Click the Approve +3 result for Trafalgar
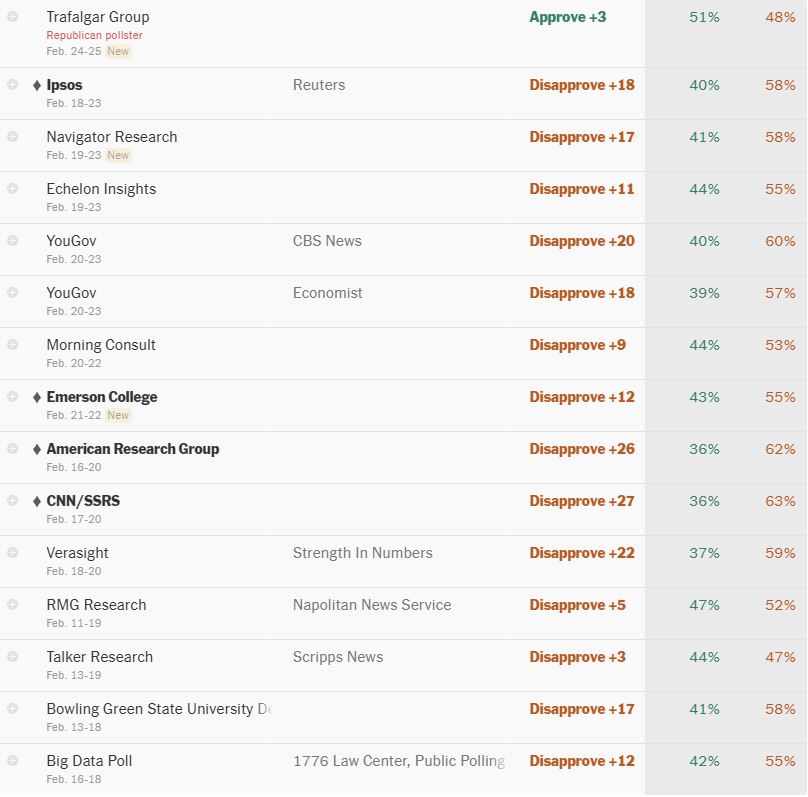 (568, 17)
